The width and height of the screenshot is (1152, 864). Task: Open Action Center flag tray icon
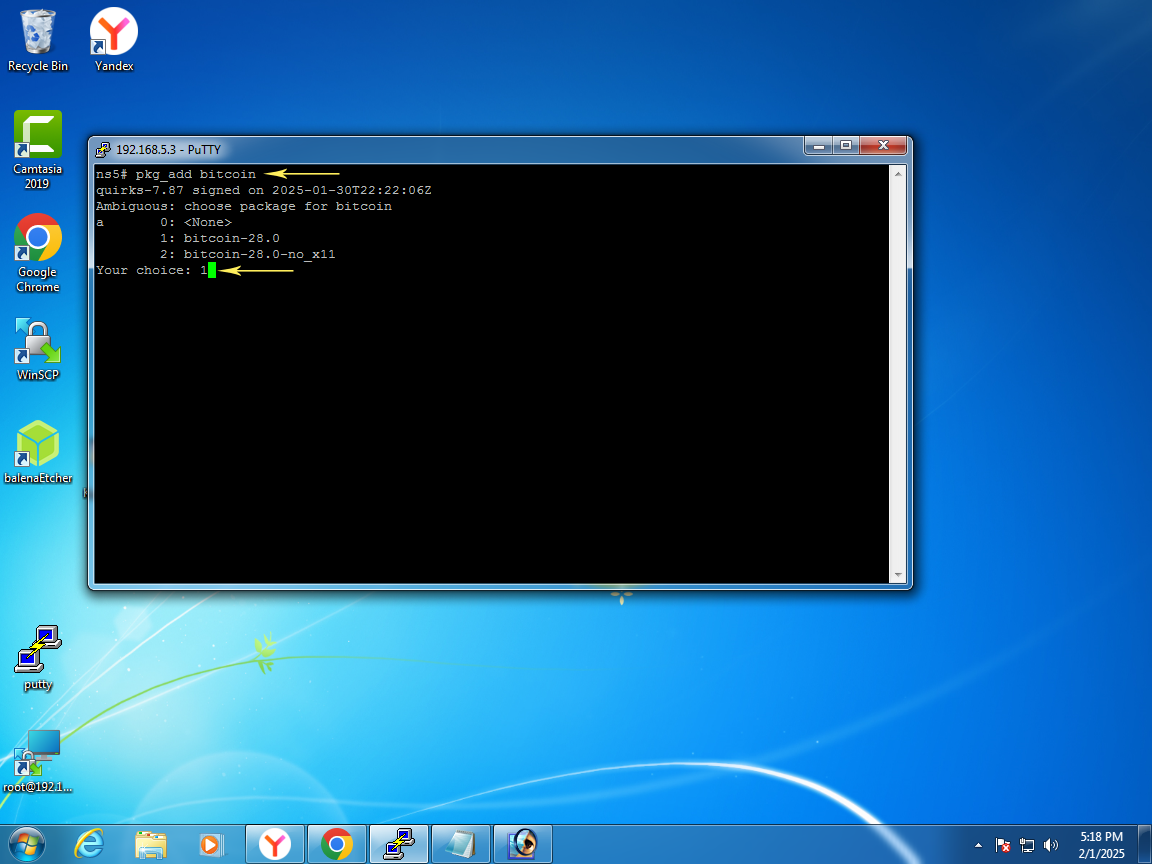click(x=1002, y=846)
